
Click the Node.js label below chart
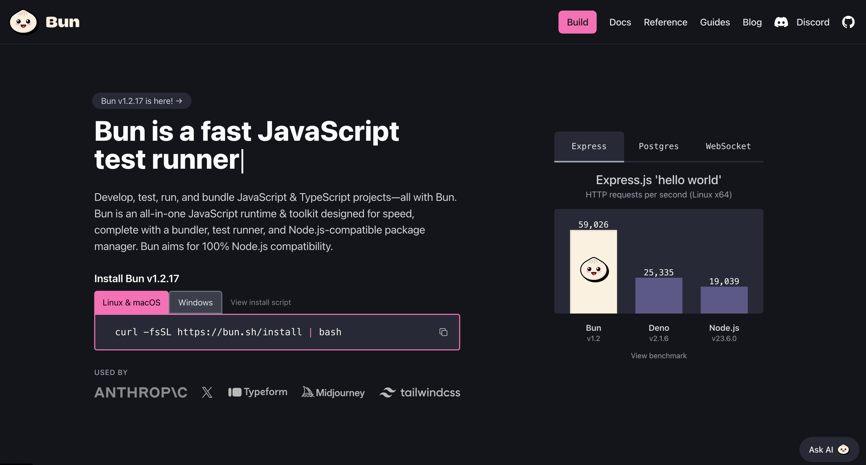tap(724, 328)
